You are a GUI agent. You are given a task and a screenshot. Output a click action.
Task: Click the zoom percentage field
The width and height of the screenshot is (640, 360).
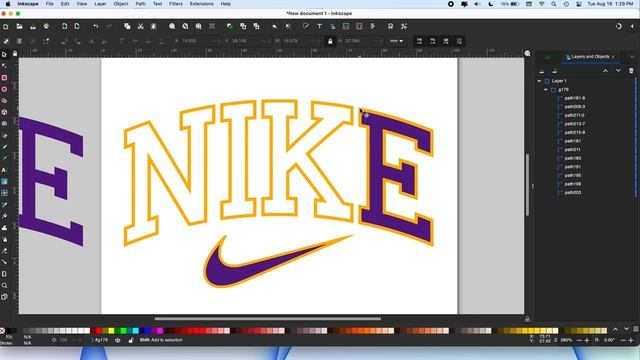tap(567, 340)
